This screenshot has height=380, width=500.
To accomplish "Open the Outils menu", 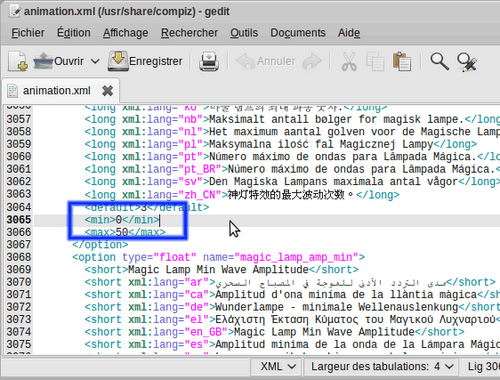I will [x=244, y=33].
